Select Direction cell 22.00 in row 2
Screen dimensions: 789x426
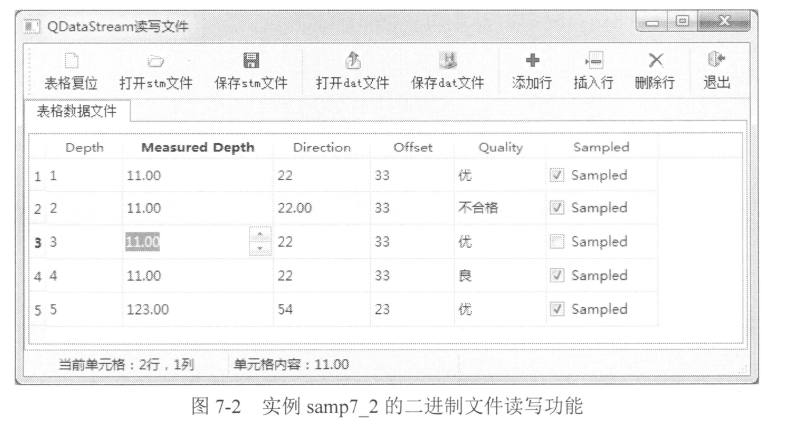pyautogui.click(x=322, y=208)
